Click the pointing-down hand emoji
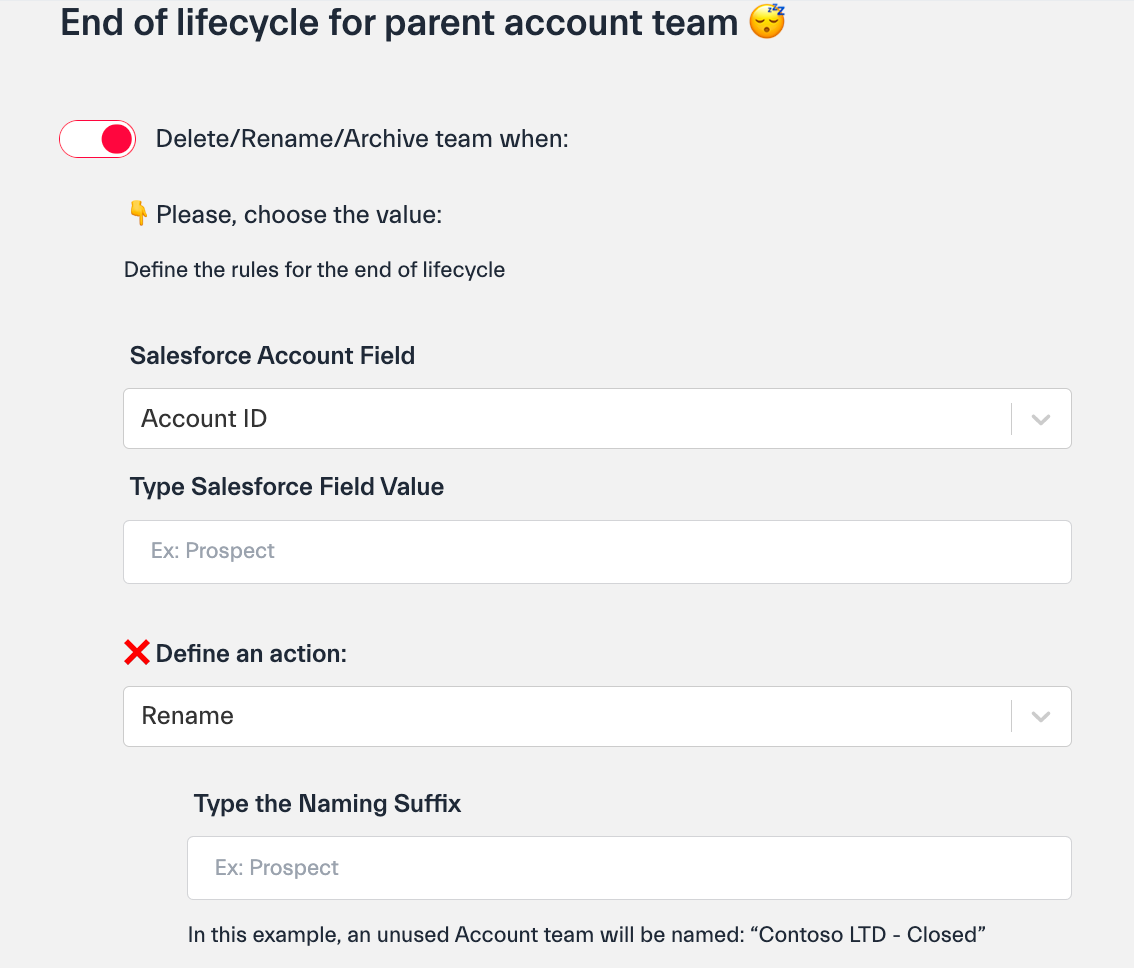Viewport: 1134px width, 968px height. (x=138, y=214)
